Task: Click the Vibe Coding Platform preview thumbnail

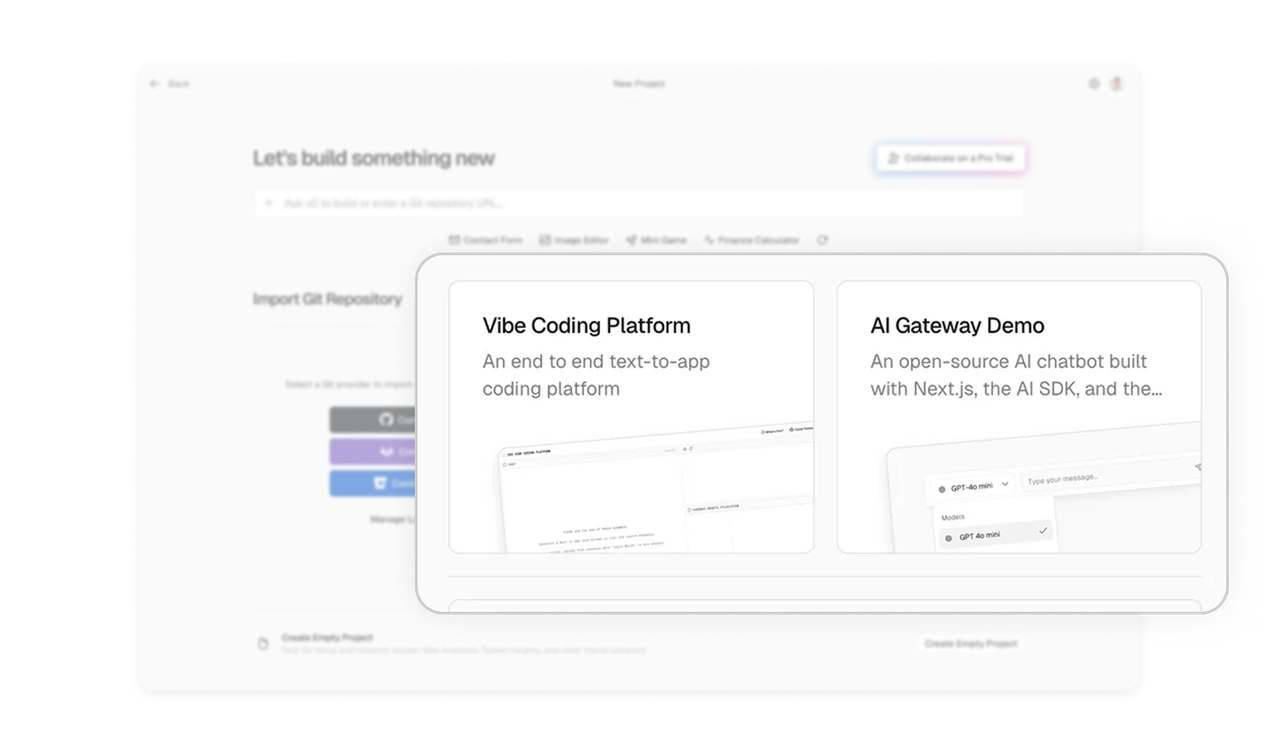Action: coord(657,487)
